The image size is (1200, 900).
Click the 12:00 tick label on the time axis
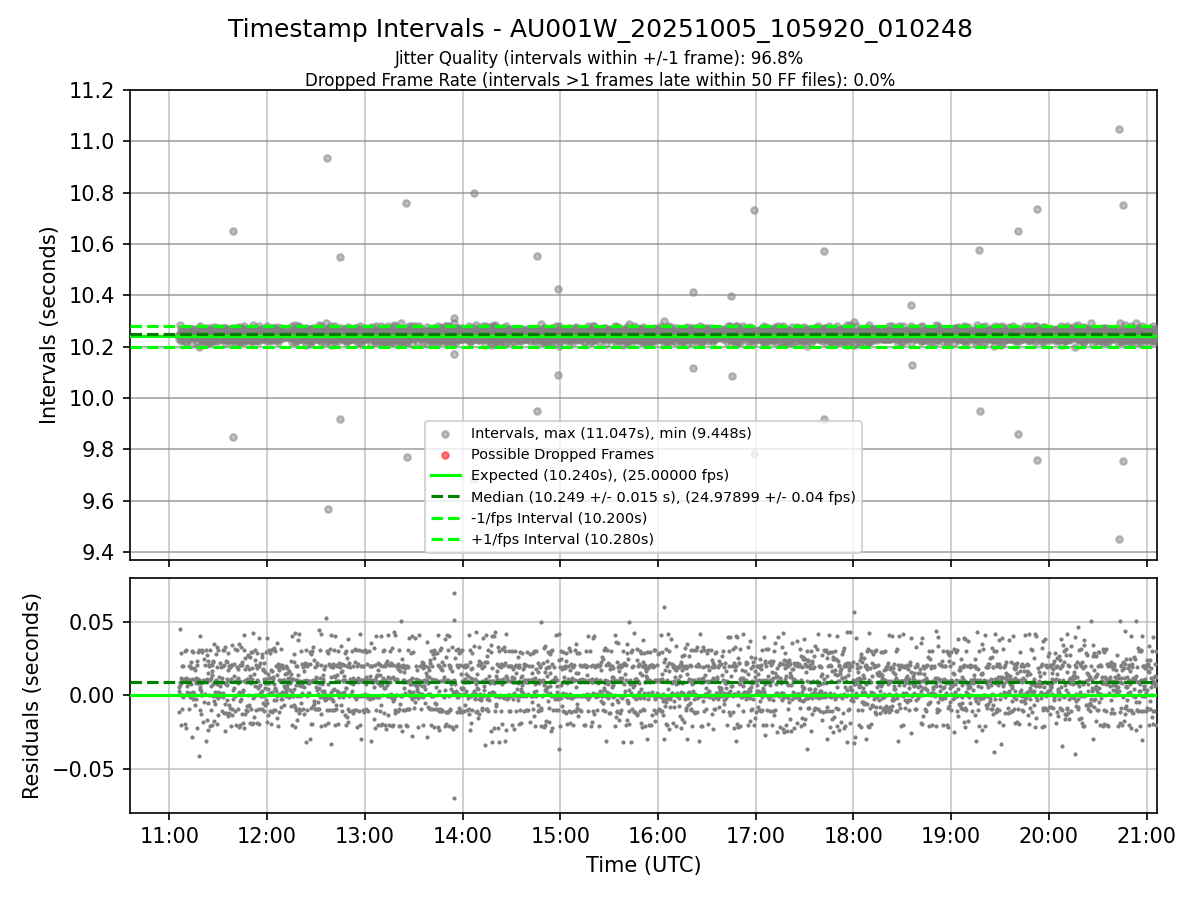point(266,834)
